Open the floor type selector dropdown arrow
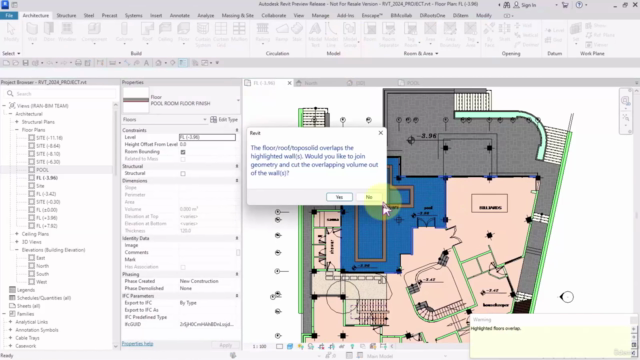The width and height of the screenshot is (640, 360). click(x=238, y=100)
